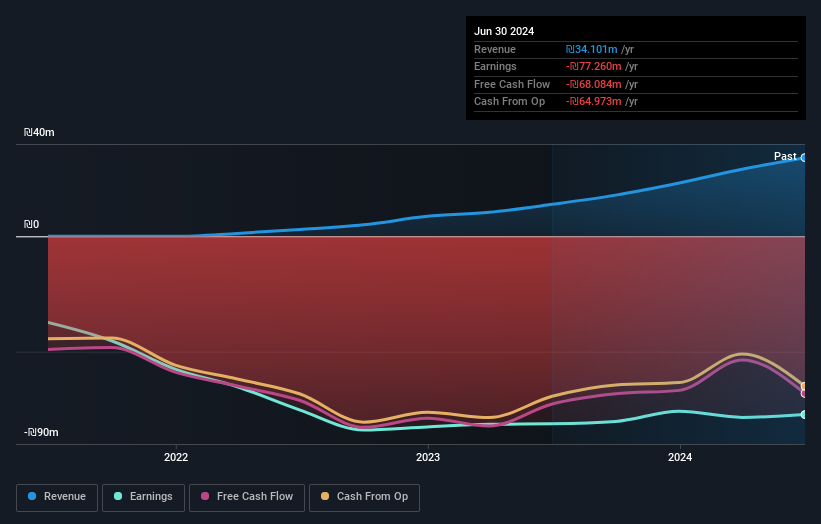Screen dimensions: 821x524
Task: Click the Cash From Op label in tooltip
Action: click(x=509, y=102)
